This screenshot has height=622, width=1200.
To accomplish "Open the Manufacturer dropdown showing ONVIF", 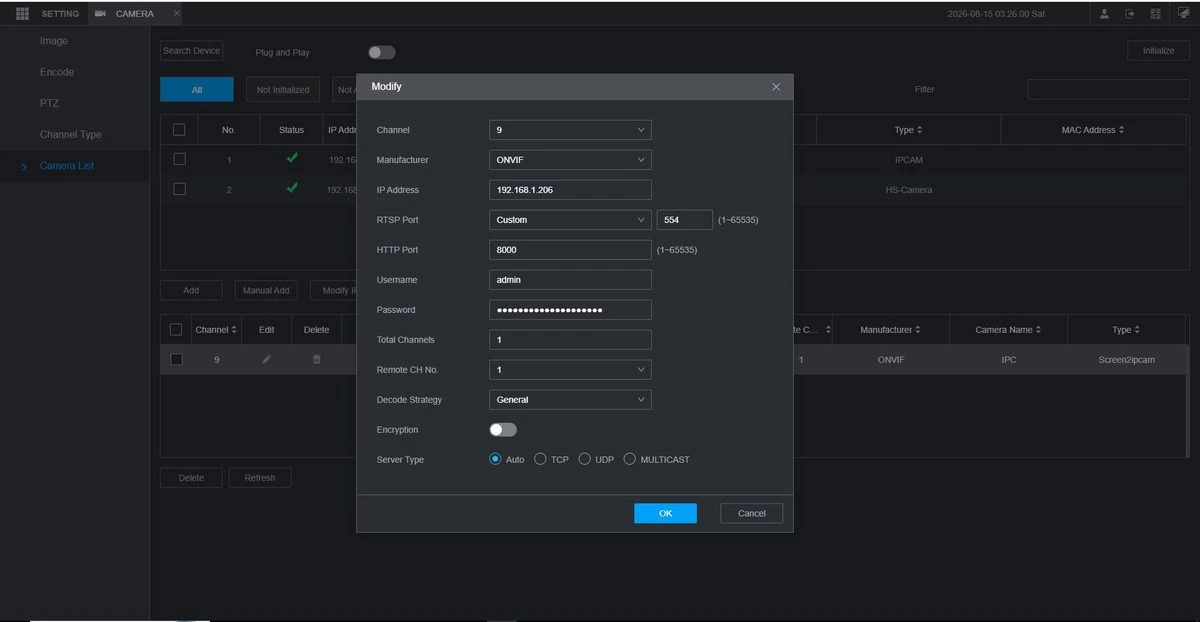I will [x=570, y=160].
